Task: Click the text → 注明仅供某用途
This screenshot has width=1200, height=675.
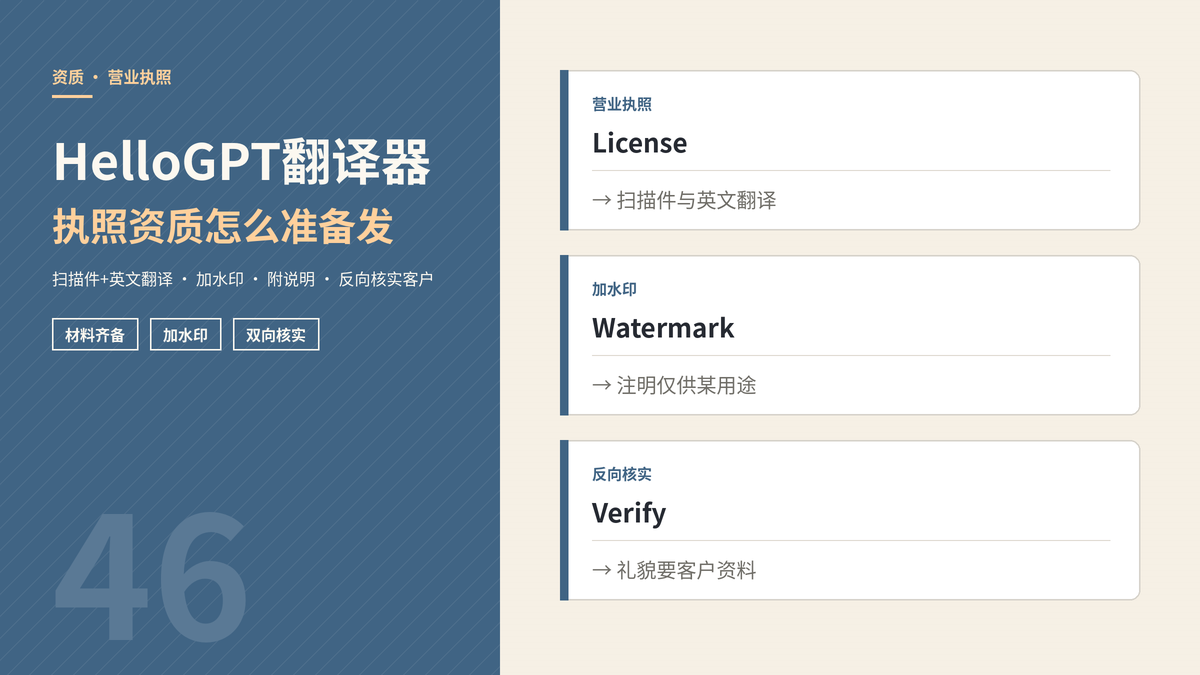Action: 674,385
